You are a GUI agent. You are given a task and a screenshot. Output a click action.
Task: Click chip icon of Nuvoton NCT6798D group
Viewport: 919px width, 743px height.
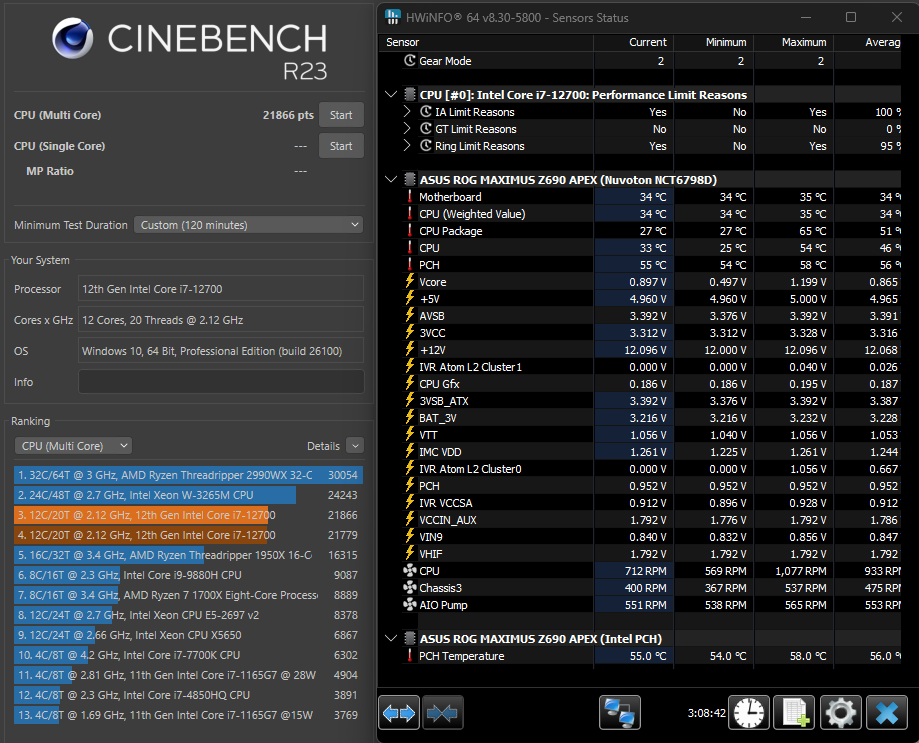(410, 179)
